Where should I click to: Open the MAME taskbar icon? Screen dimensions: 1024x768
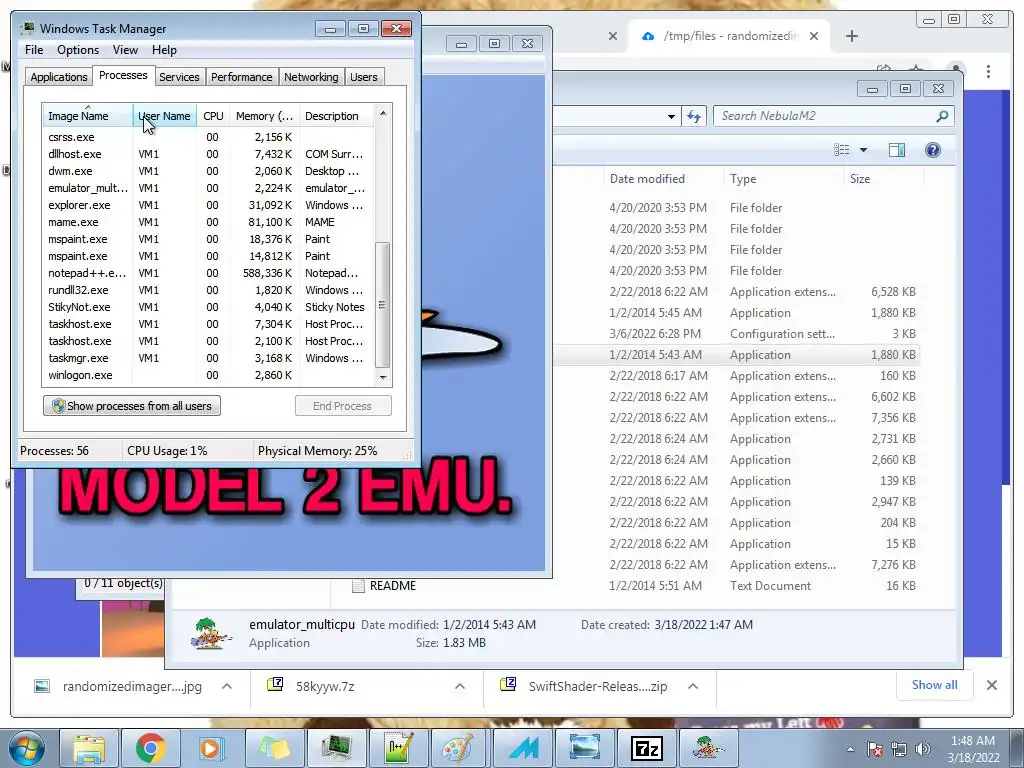(x=522, y=748)
